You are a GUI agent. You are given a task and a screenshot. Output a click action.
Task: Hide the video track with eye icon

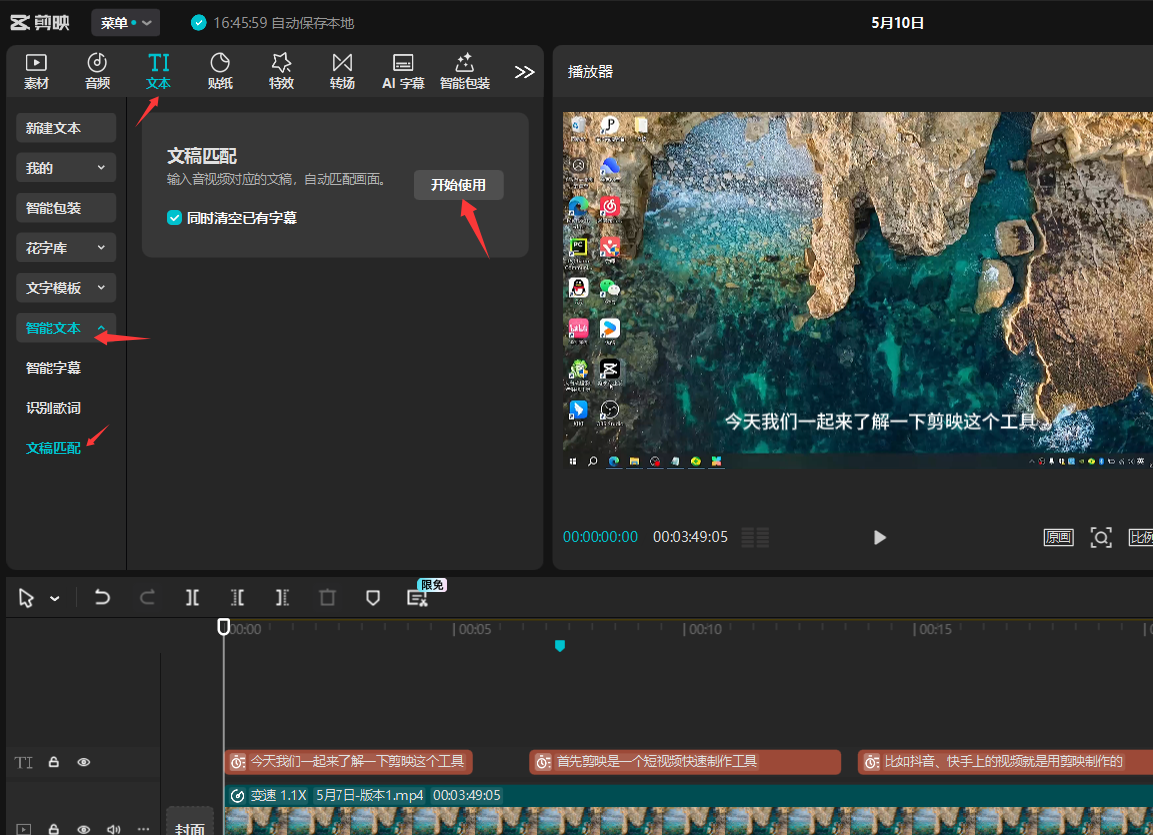coord(84,829)
